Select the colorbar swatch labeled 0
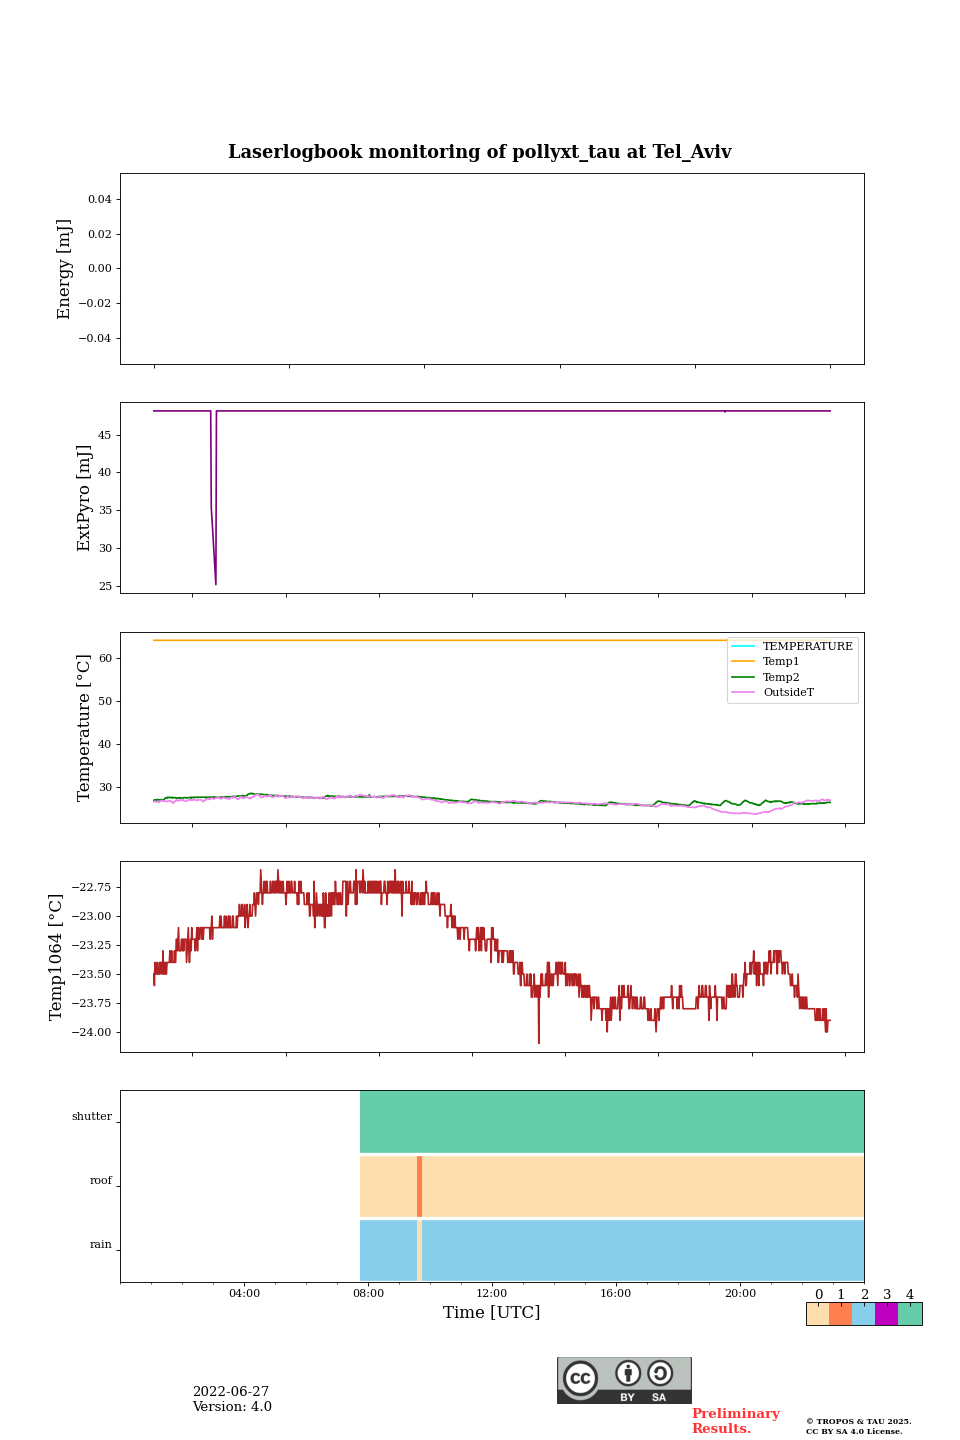The image size is (960, 1440). click(x=818, y=1314)
